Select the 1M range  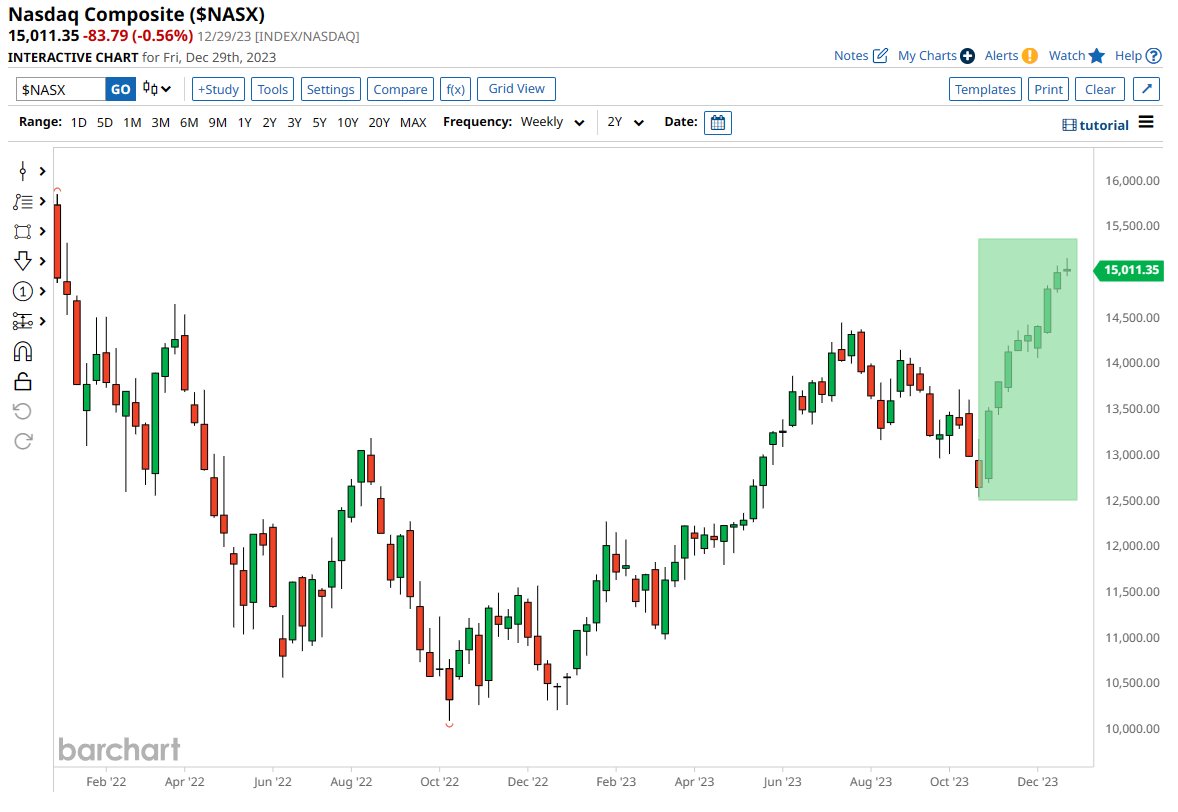coord(132,122)
